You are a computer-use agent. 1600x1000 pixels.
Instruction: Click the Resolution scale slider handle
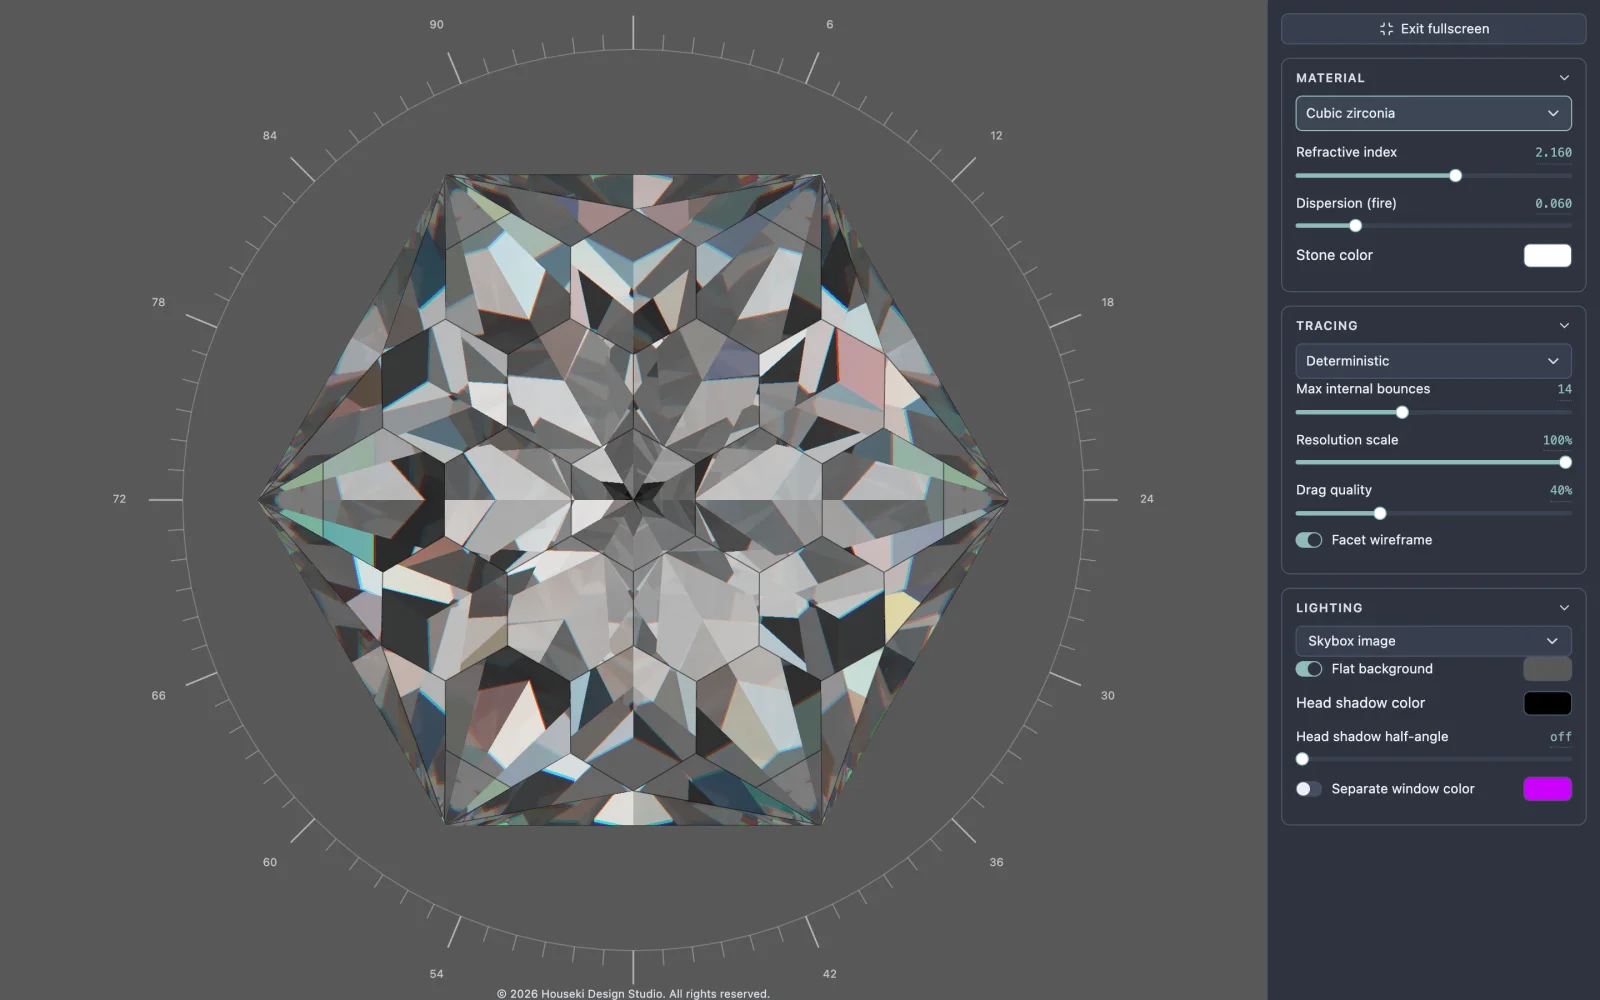[x=1565, y=463]
